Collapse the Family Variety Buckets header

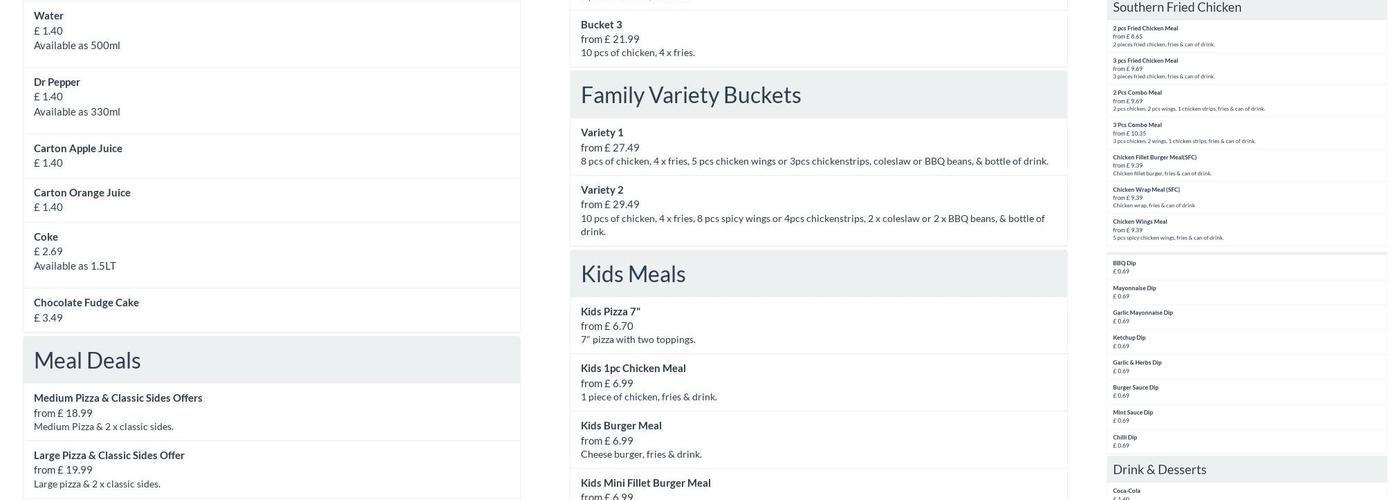[x=818, y=95]
